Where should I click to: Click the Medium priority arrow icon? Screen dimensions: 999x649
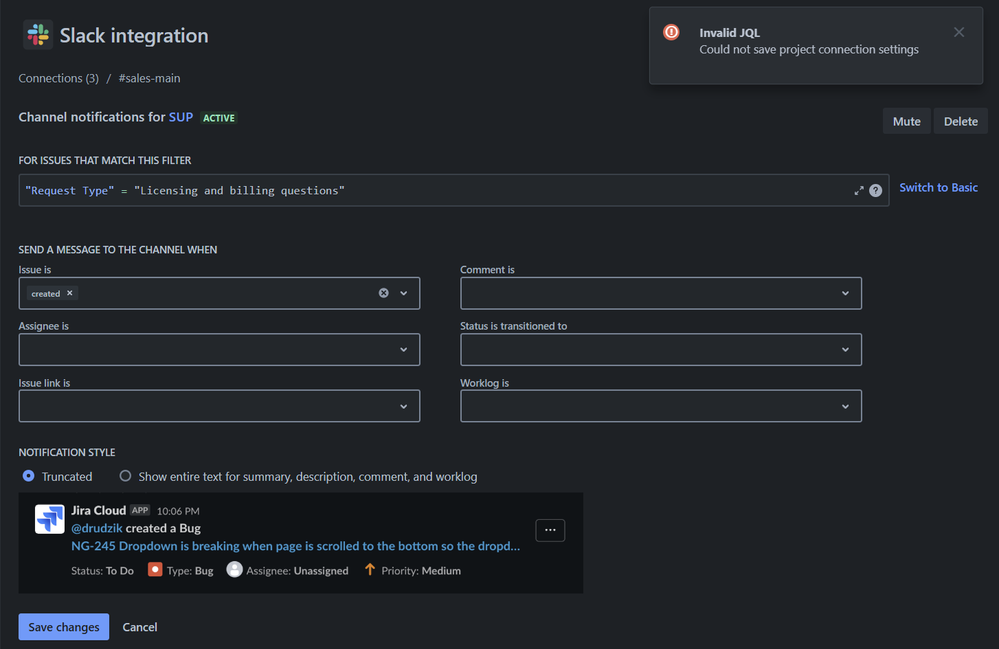pos(370,569)
